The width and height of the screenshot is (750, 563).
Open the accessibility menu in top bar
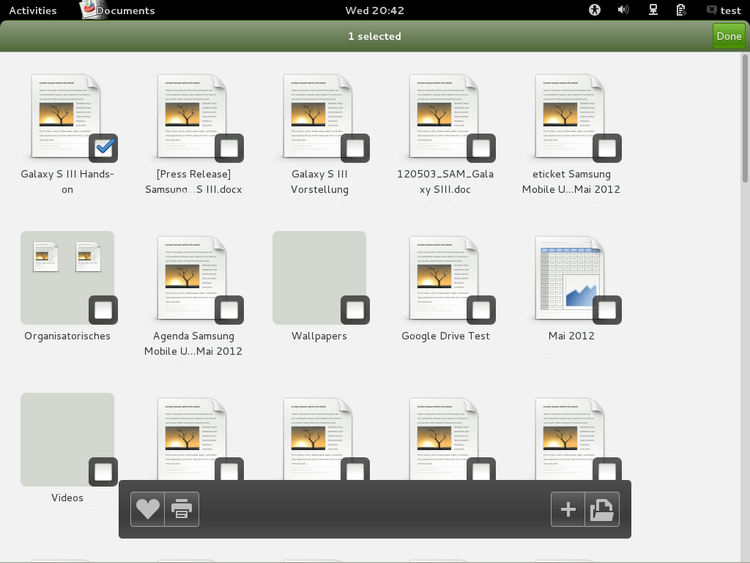[594, 10]
